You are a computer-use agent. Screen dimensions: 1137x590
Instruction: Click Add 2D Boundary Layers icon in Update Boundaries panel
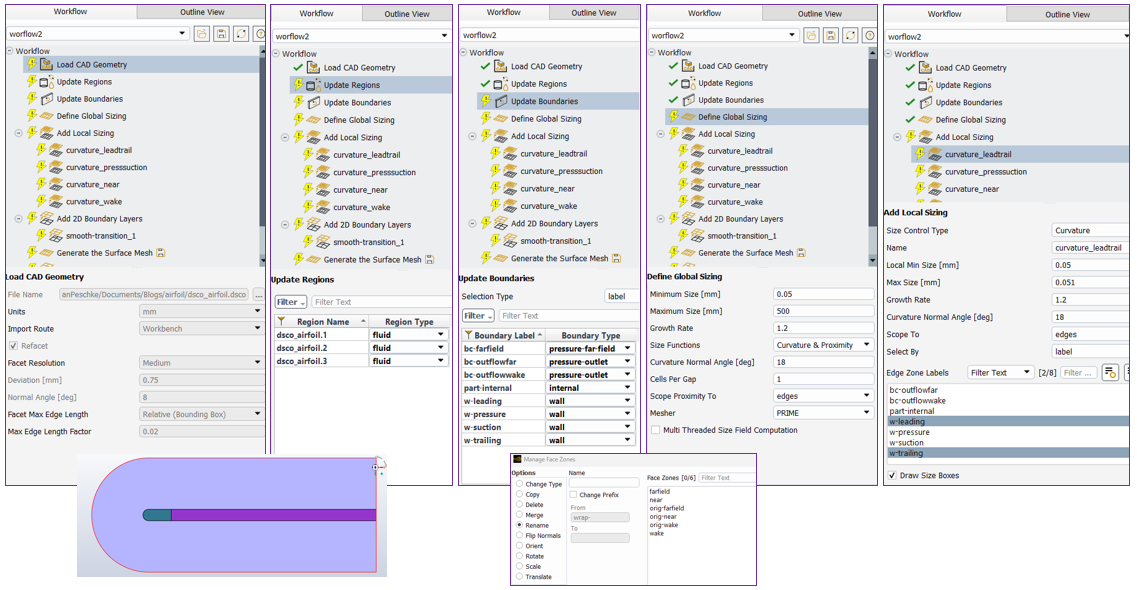coord(501,223)
